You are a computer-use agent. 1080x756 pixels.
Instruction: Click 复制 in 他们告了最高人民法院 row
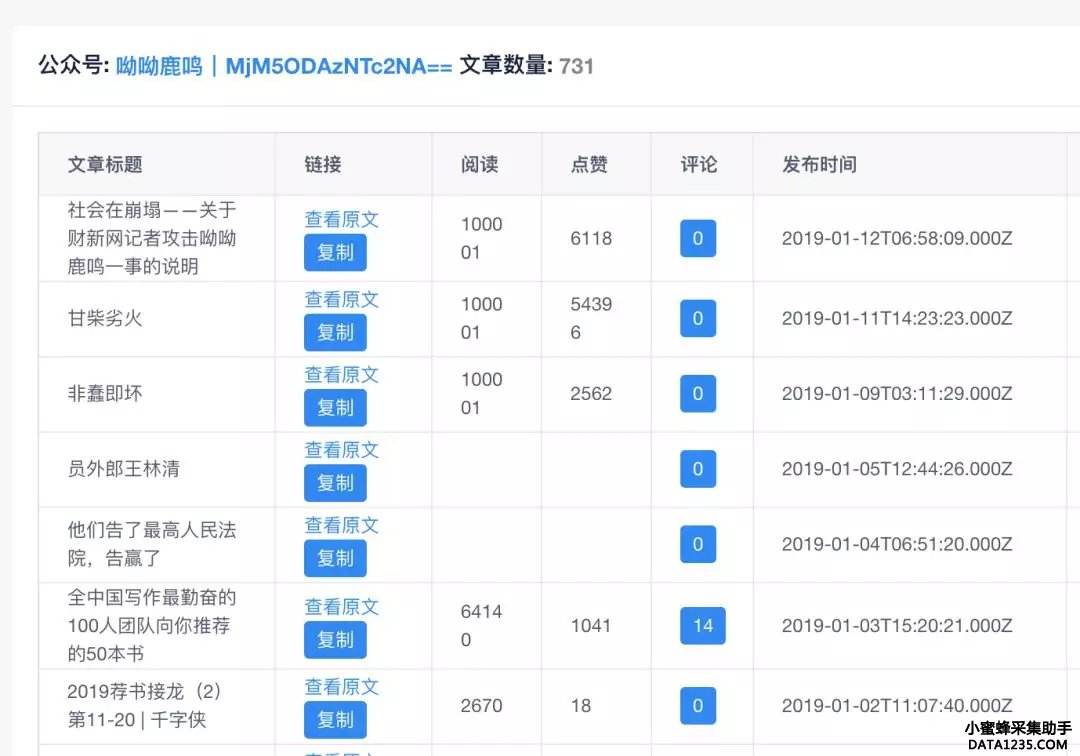click(335, 558)
